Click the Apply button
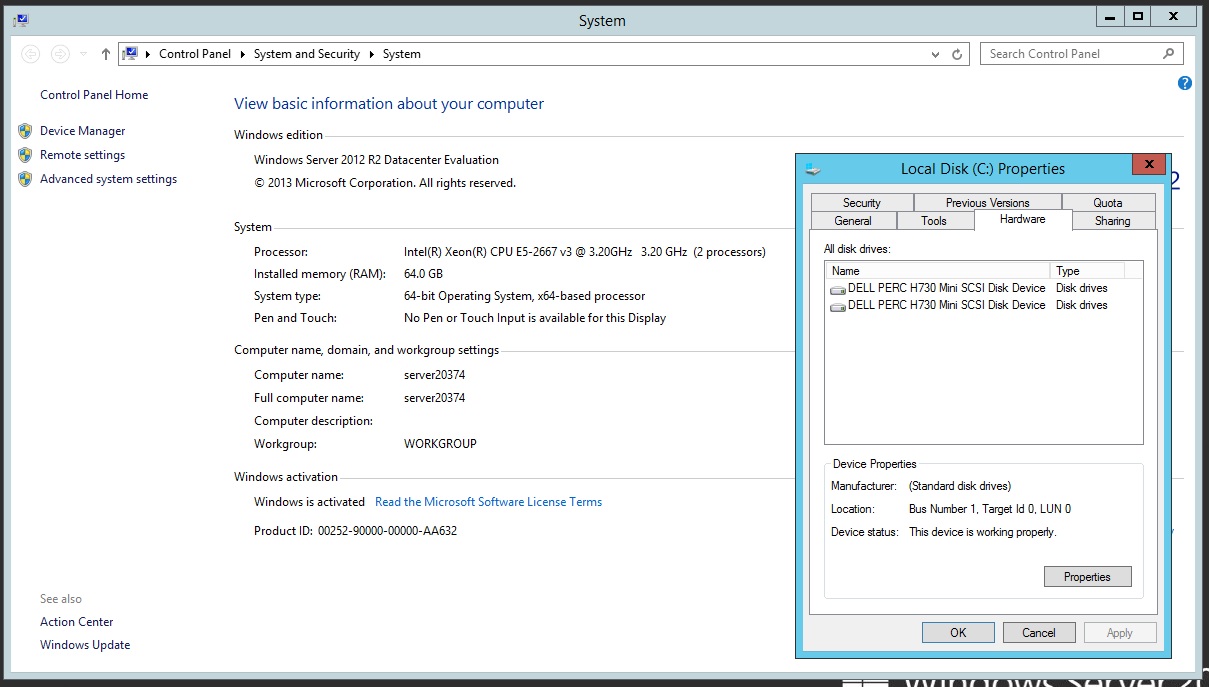1209x687 pixels. click(x=1120, y=632)
